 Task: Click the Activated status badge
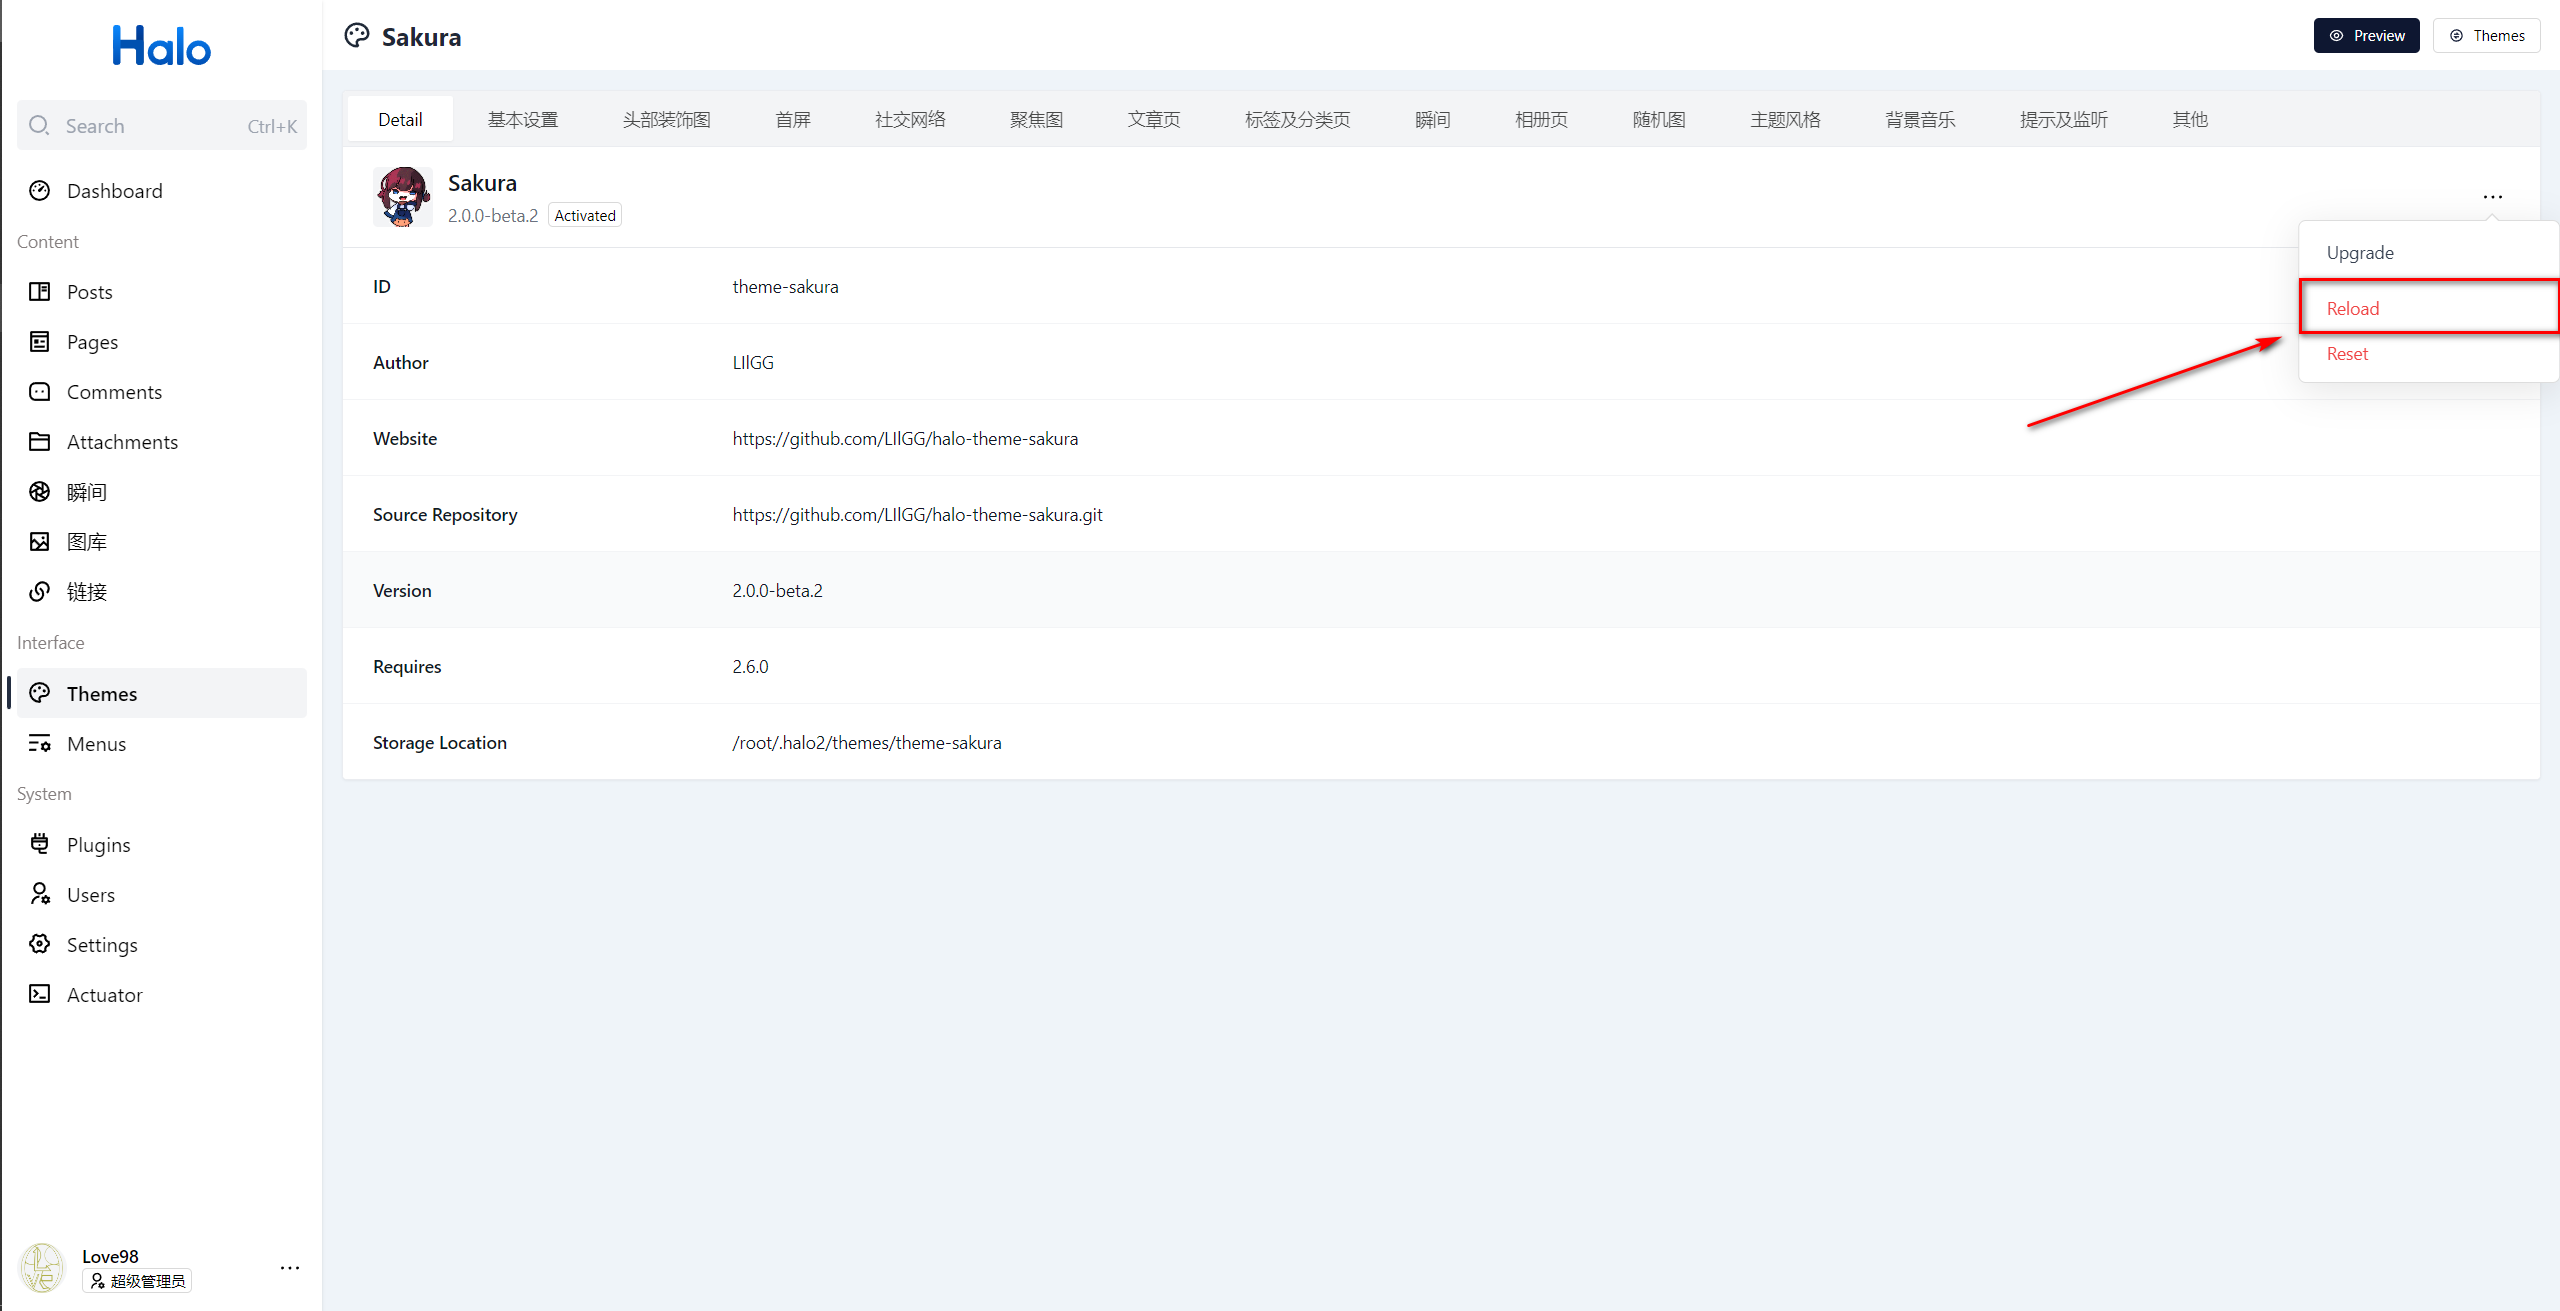(584, 214)
